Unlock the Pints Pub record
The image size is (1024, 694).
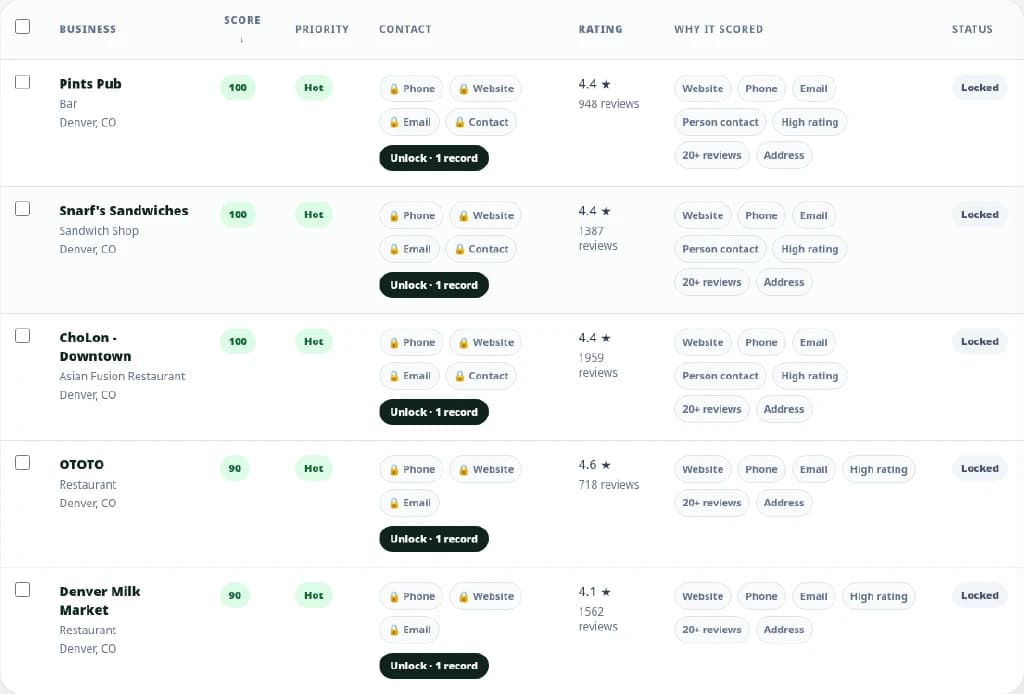[434, 158]
